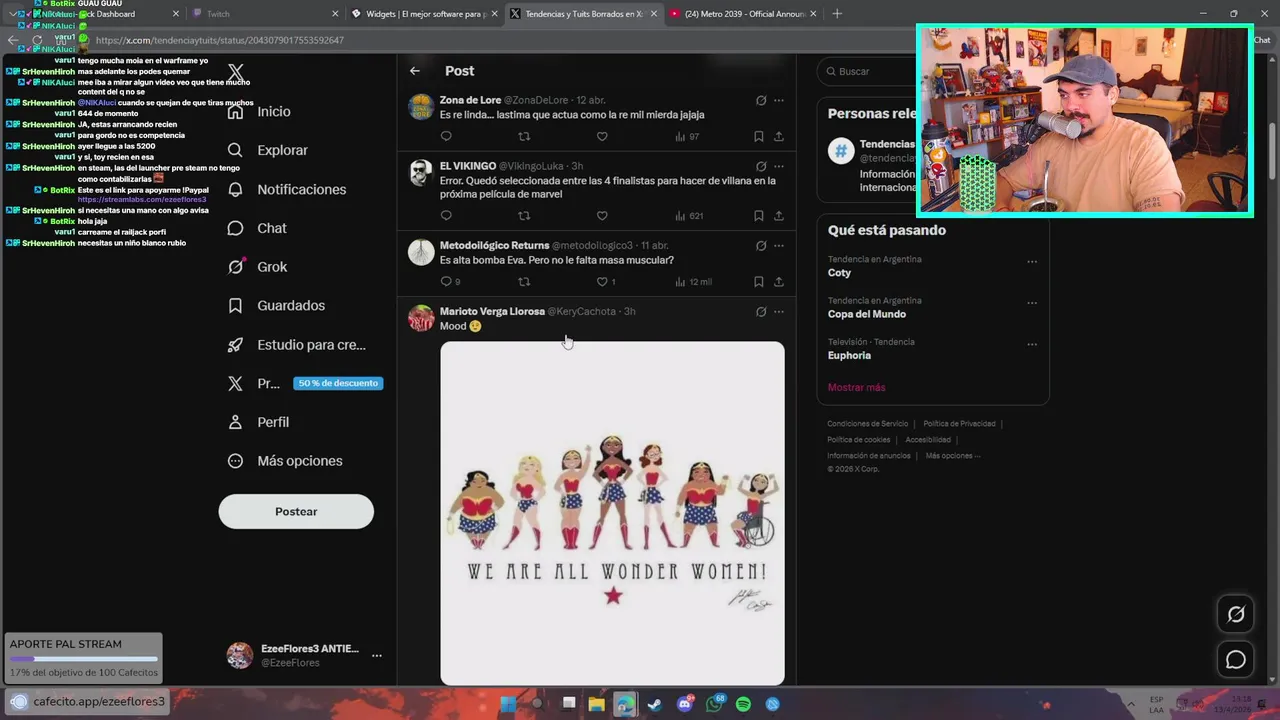Open Política de Privacidad link

coord(959,424)
